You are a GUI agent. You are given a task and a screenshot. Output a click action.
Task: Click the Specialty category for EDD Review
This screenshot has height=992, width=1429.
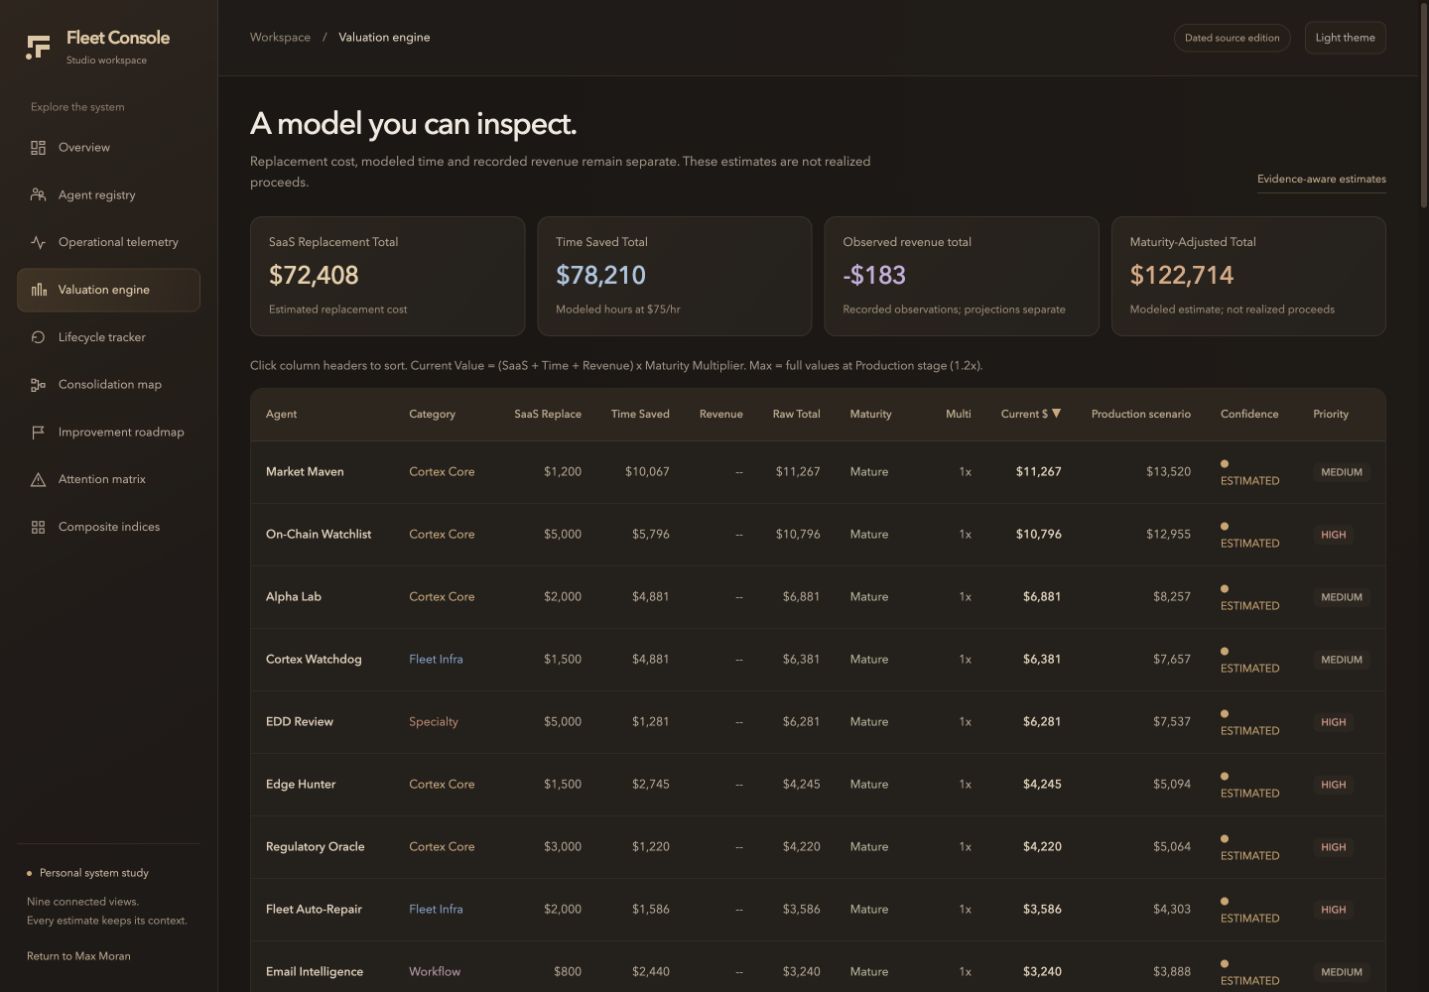(x=433, y=722)
